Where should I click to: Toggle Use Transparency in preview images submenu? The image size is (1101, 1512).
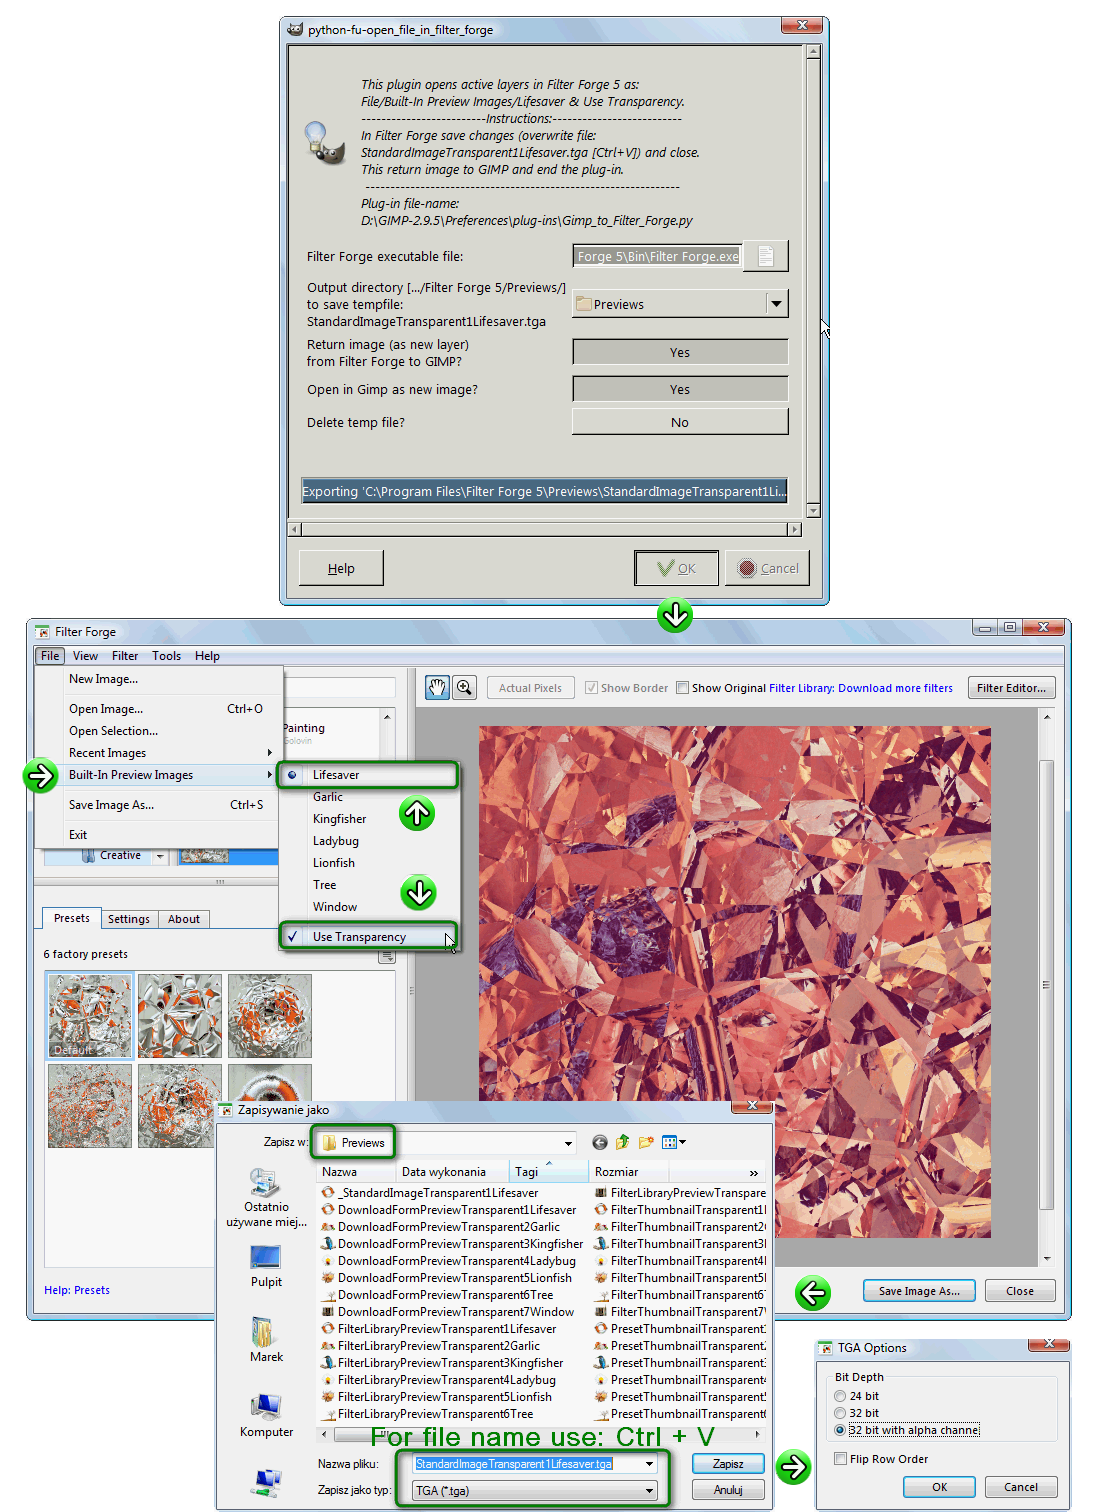pos(369,937)
